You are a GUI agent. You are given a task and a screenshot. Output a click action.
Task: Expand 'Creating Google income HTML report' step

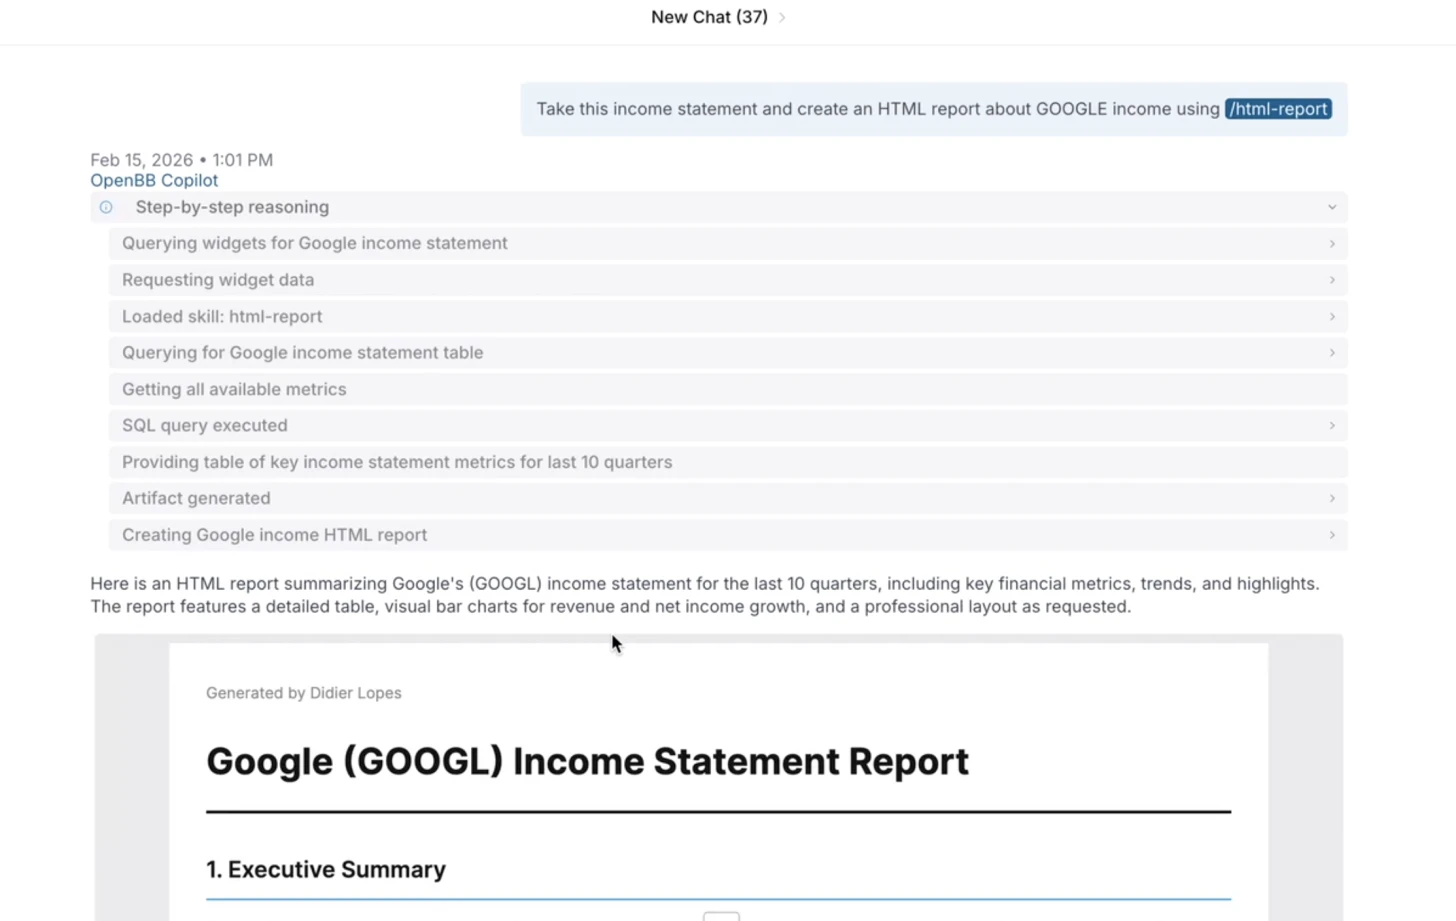1332,535
